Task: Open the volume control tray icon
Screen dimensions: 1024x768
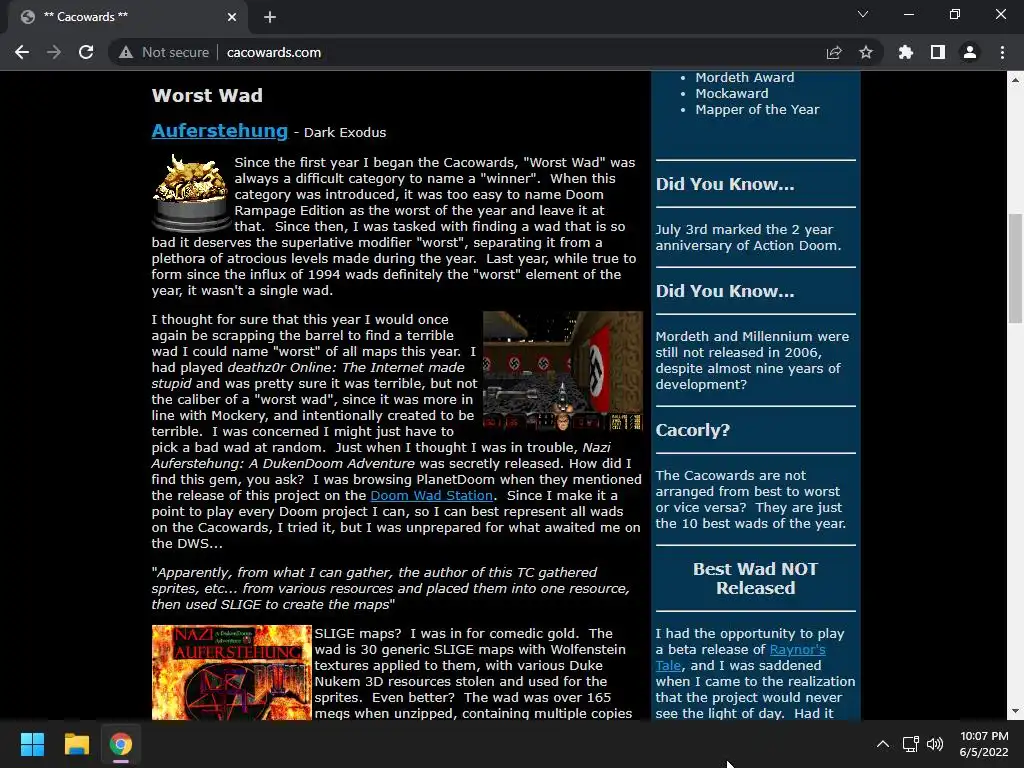Action: point(935,744)
